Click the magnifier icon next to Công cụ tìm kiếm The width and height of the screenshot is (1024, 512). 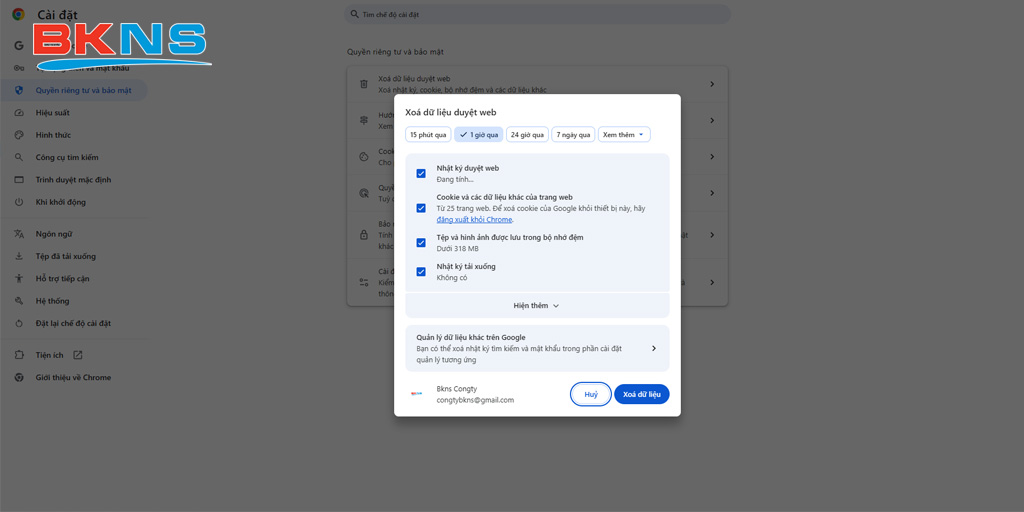pyautogui.click(x=19, y=157)
